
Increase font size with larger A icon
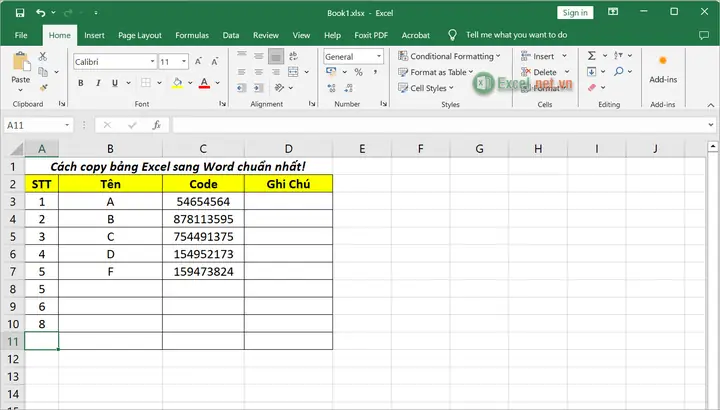tap(198, 62)
